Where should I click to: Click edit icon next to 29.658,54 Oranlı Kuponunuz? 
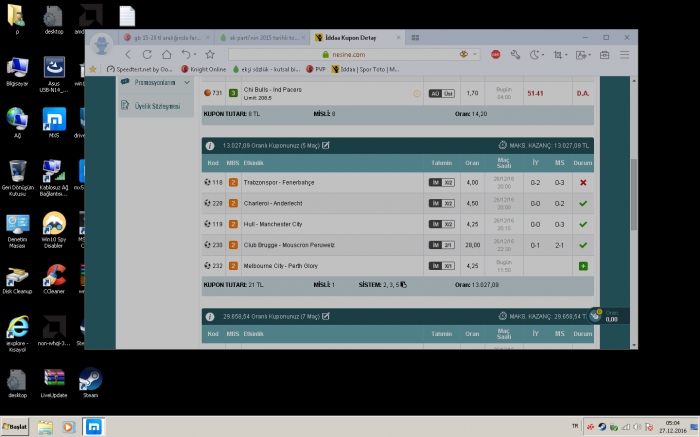[326, 316]
